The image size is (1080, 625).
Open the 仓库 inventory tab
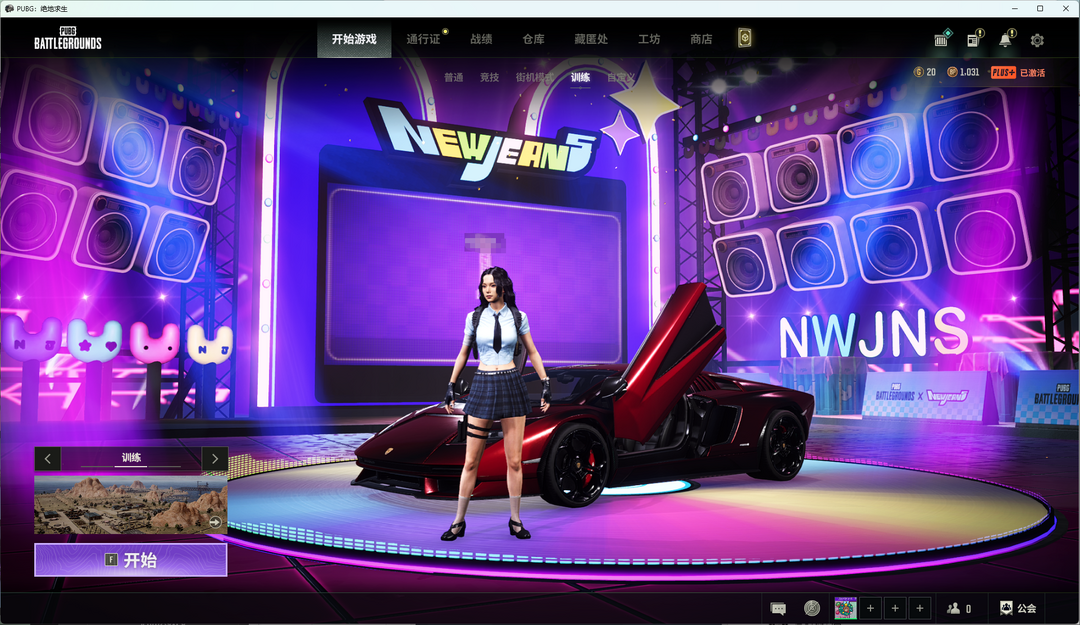pos(534,39)
